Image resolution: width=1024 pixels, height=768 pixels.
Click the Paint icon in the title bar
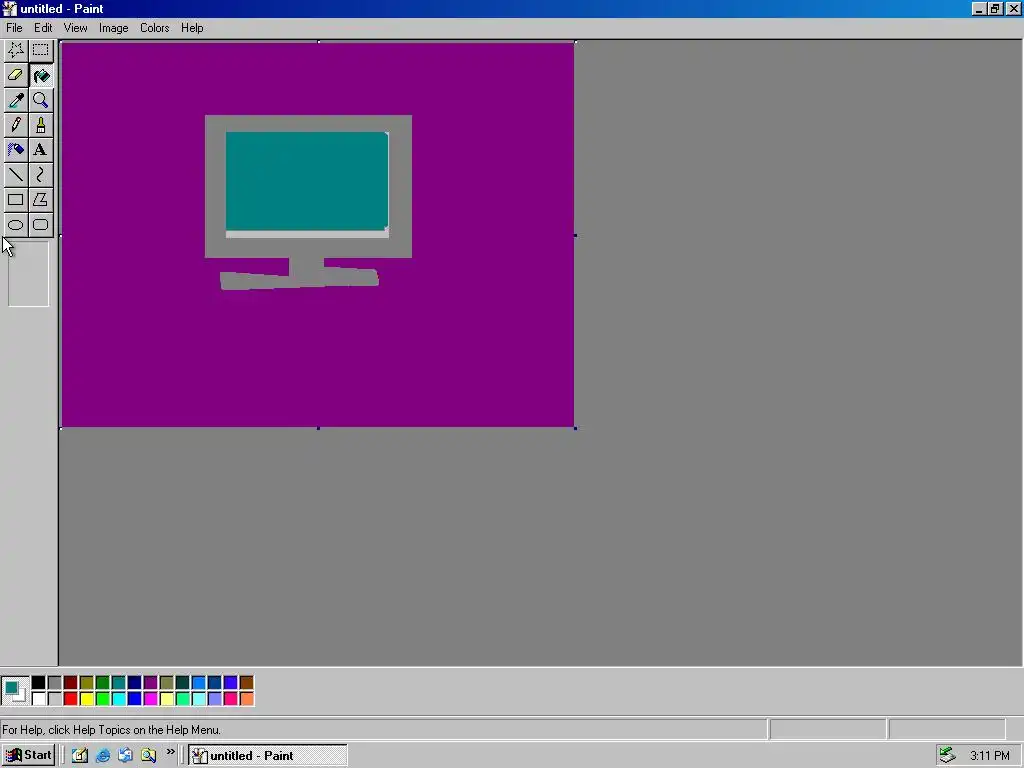9,8
